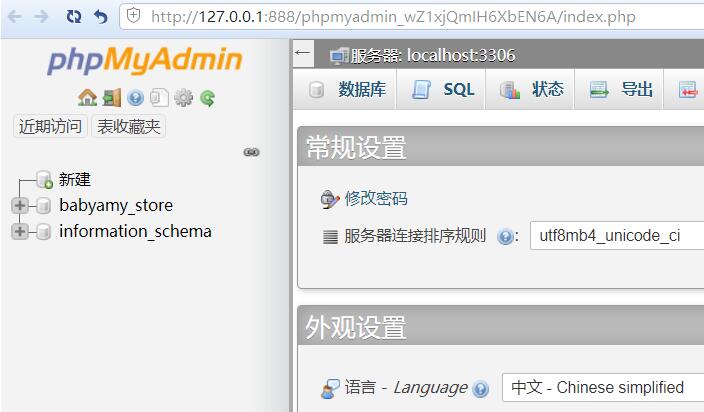704x412 pixels.
Task: Click 新建 to create a database
Action: tap(75, 180)
